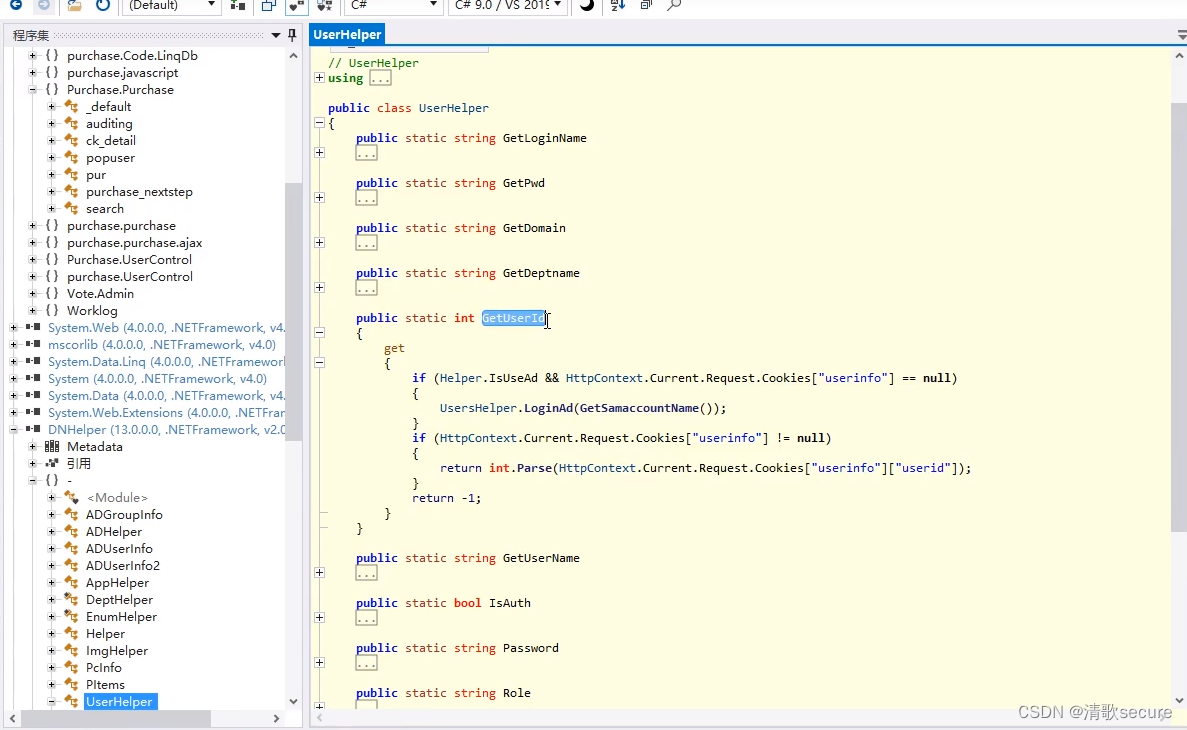This screenshot has height=730, width=1187.
Task: Click the Metadata node icon
Action: point(52,447)
